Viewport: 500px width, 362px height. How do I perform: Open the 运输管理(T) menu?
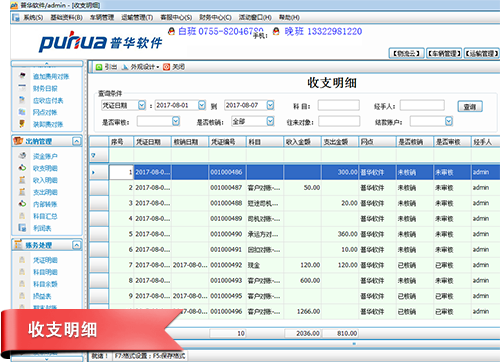137,17
